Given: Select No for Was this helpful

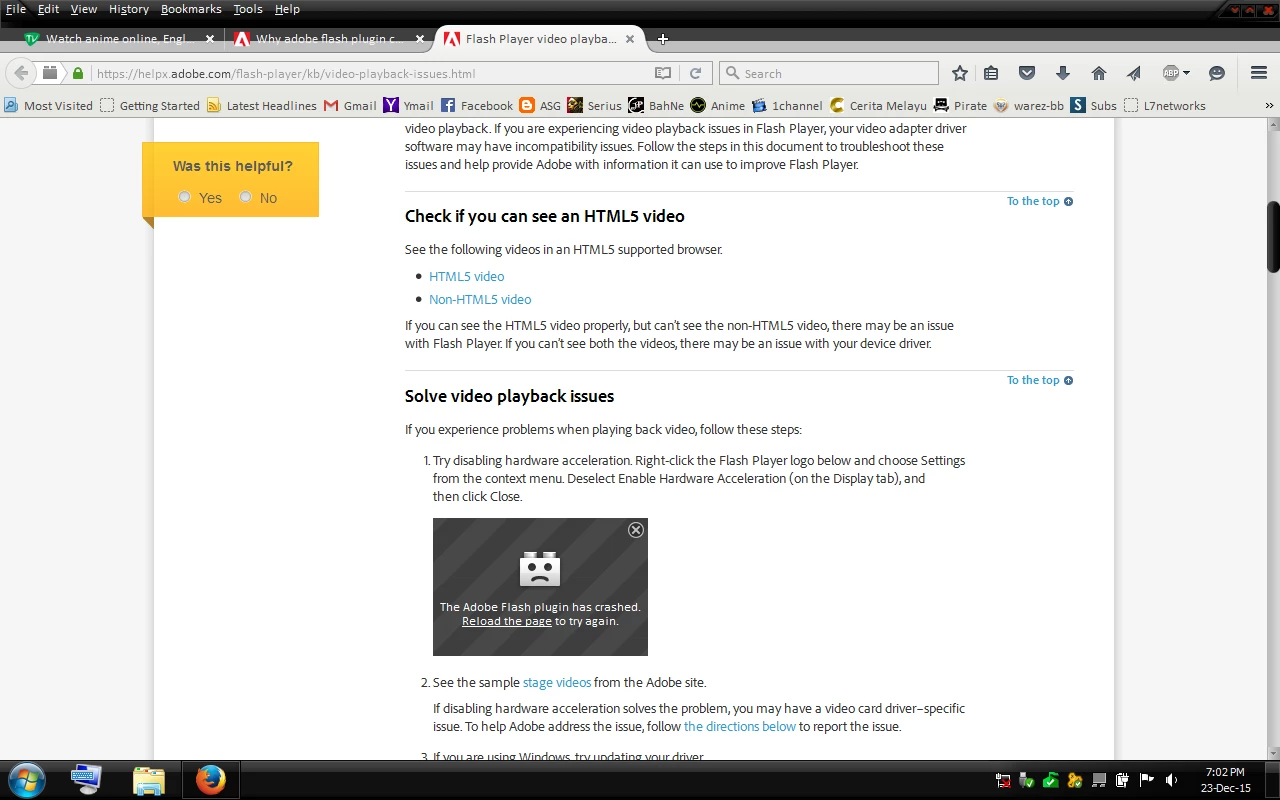Looking at the screenshot, I should pyautogui.click(x=246, y=197).
